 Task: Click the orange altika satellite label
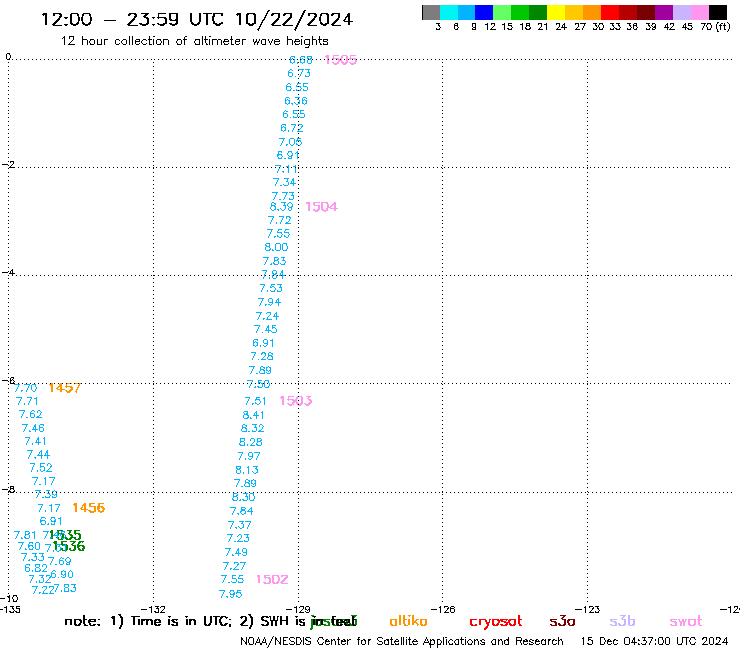(x=408, y=621)
